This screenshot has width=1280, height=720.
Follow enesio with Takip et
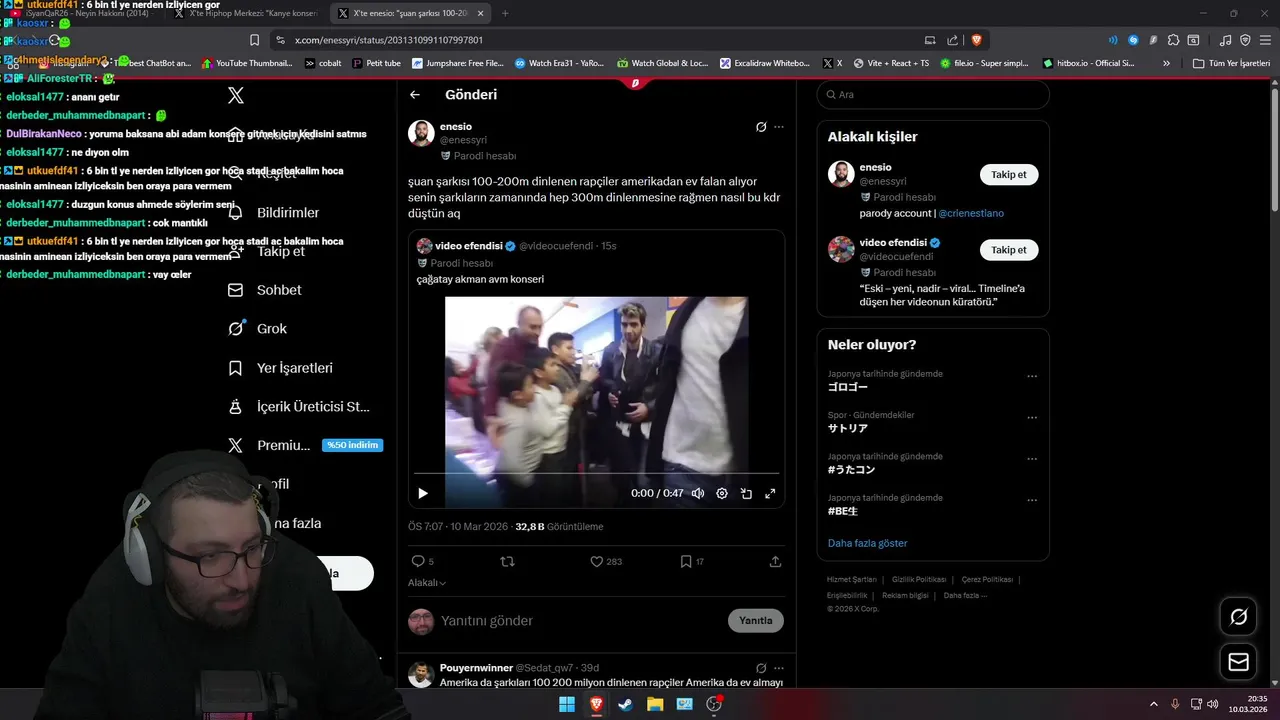click(1009, 175)
